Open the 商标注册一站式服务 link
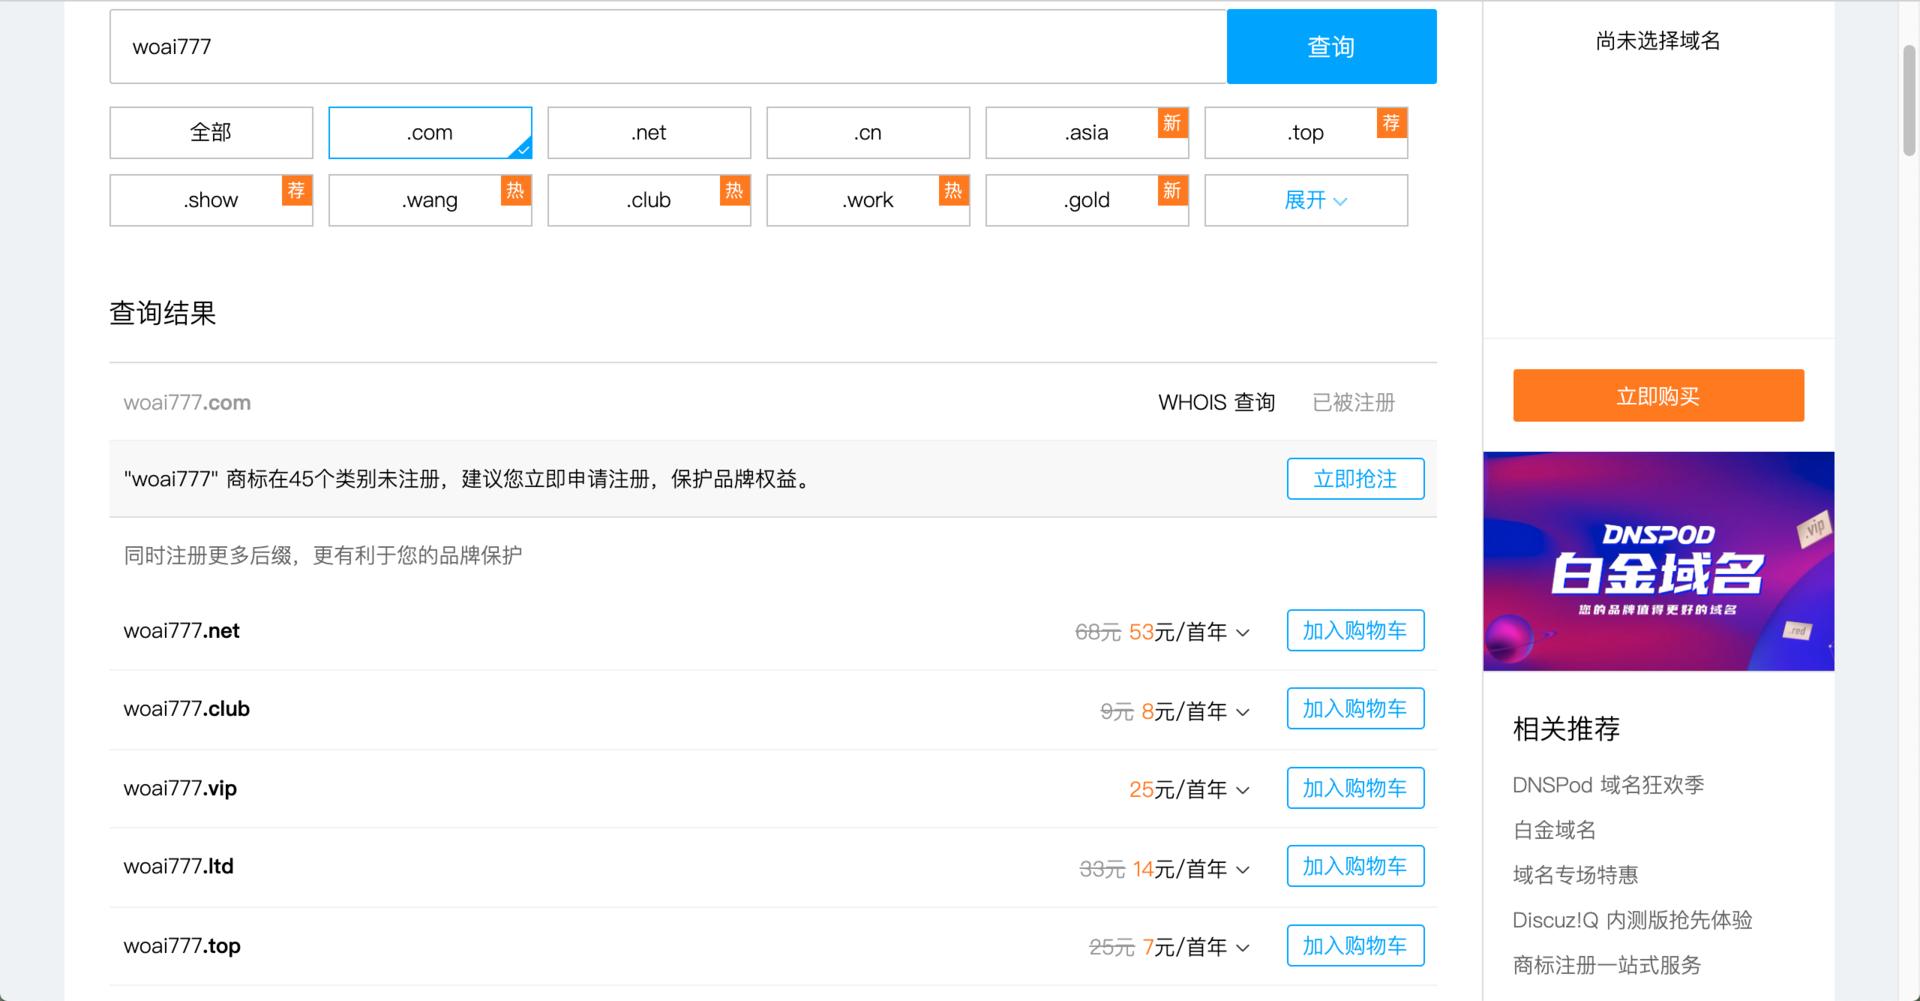Image resolution: width=1920 pixels, height=1001 pixels. pyautogui.click(x=1606, y=964)
